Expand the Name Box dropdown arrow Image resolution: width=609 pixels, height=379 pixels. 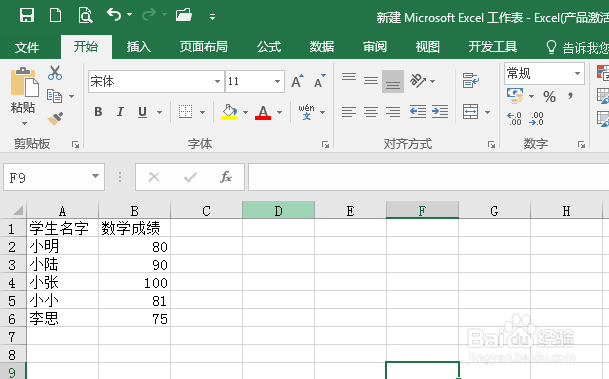click(x=96, y=177)
